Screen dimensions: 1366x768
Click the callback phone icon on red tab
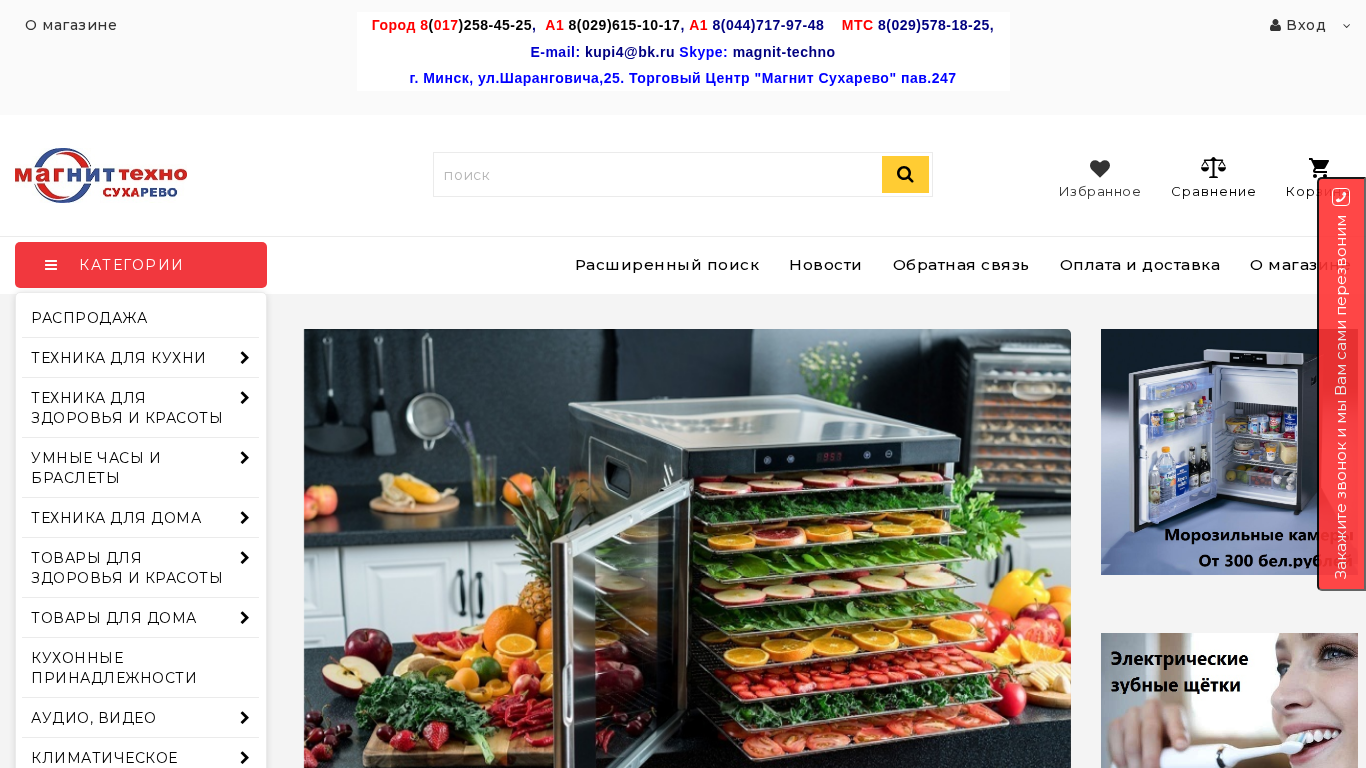click(1341, 197)
